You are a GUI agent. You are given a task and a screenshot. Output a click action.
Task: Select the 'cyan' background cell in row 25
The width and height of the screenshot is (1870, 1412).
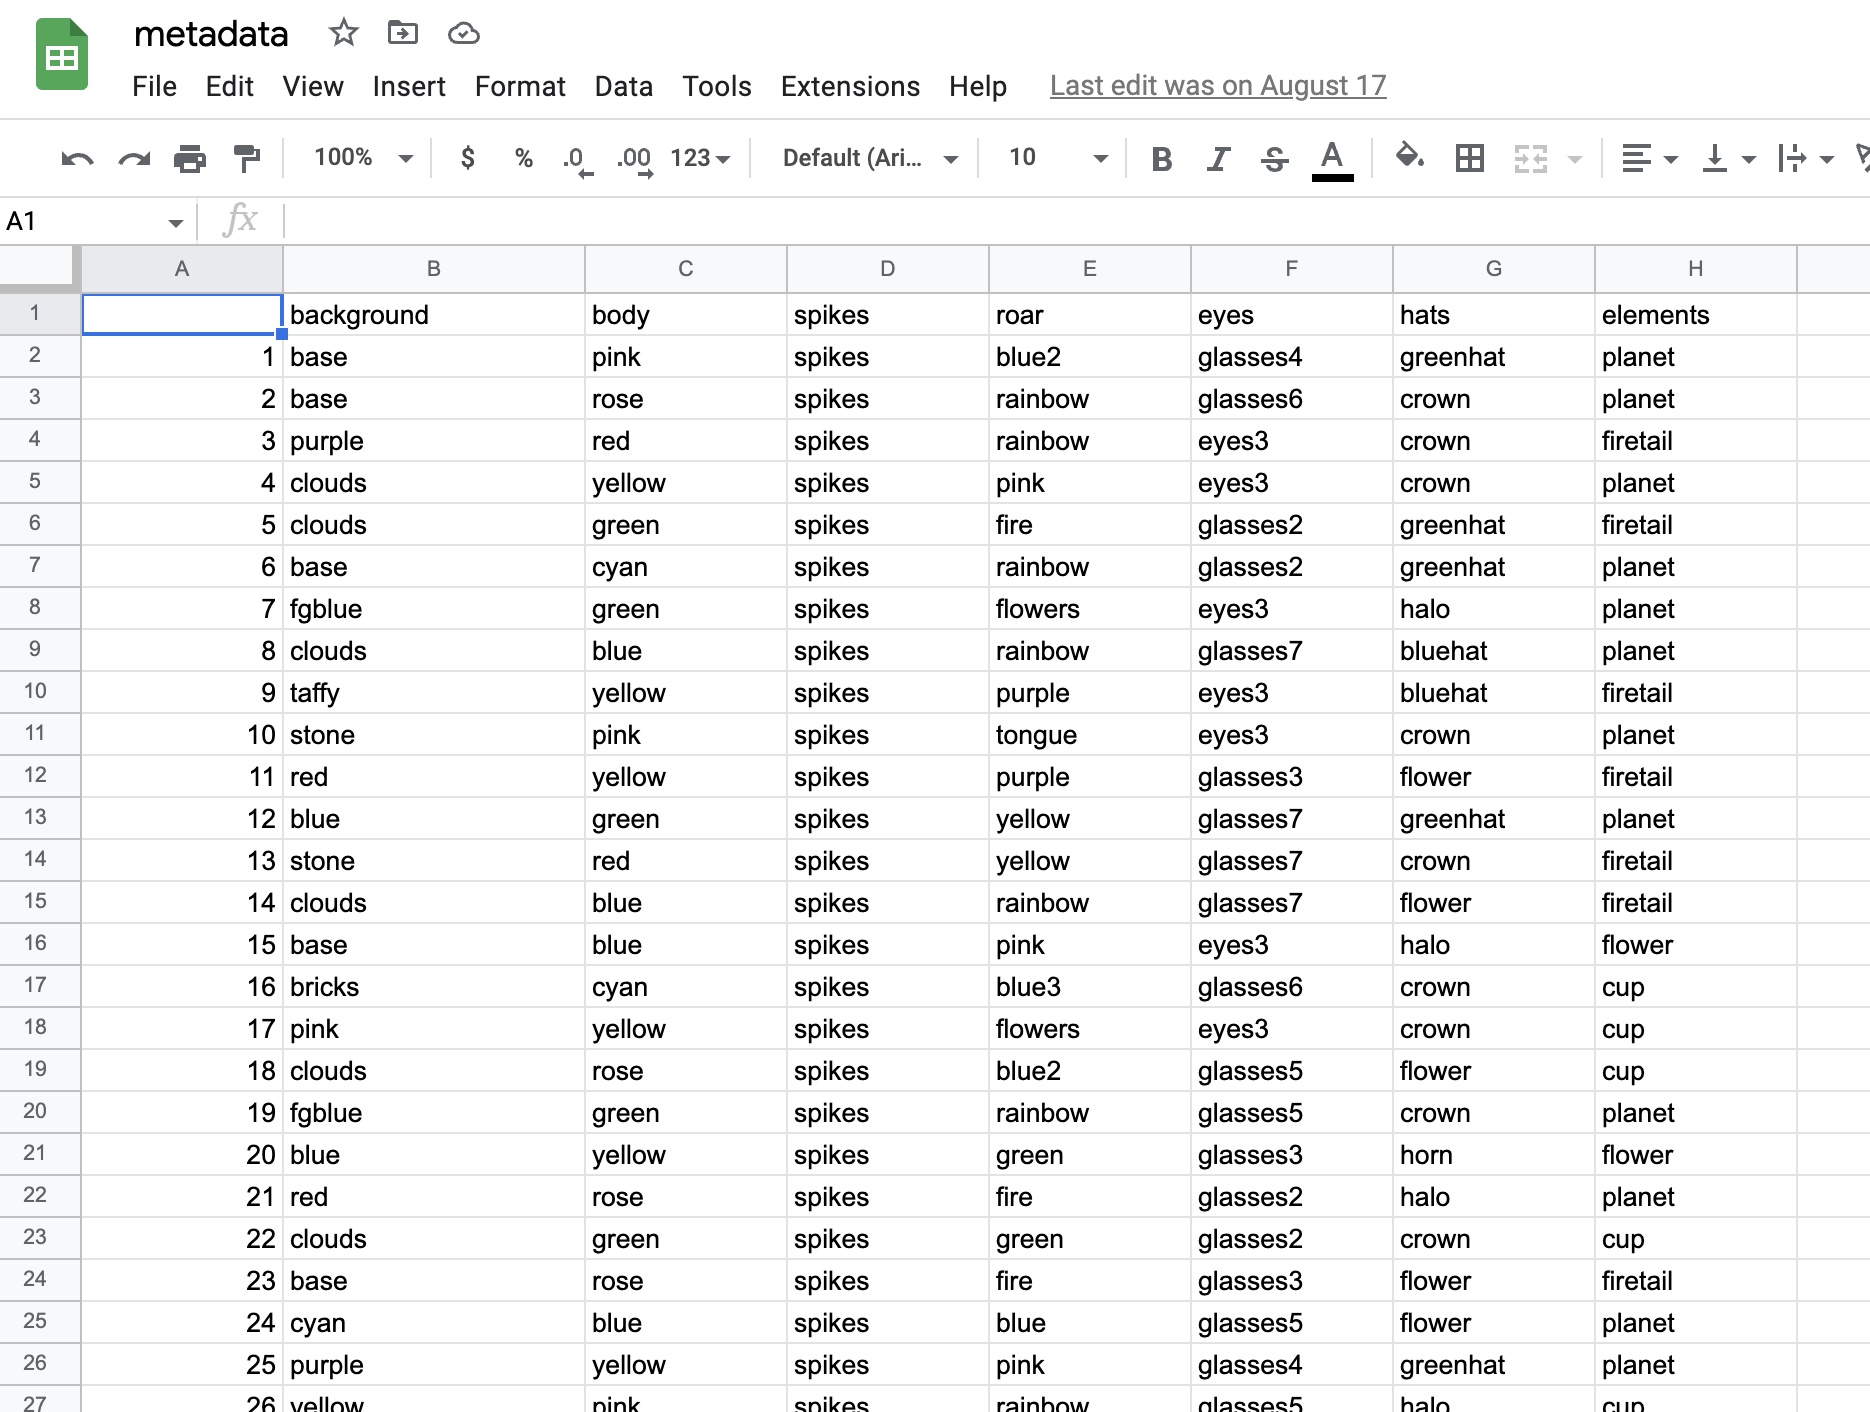(434, 1322)
